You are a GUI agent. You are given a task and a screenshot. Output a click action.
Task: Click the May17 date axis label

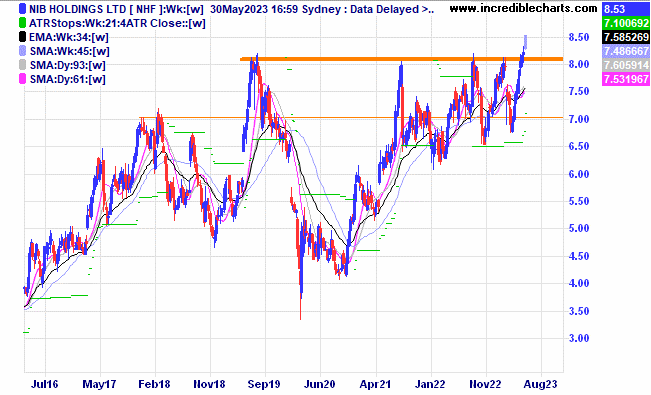tap(100, 384)
